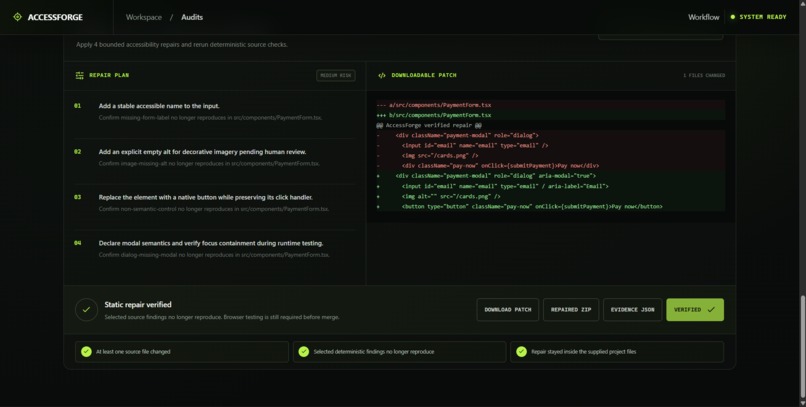Image resolution: width=806 pixels, height=407 pixels.
Task: Click the 'At least one source file changed' text
Action: click(133, 352)
